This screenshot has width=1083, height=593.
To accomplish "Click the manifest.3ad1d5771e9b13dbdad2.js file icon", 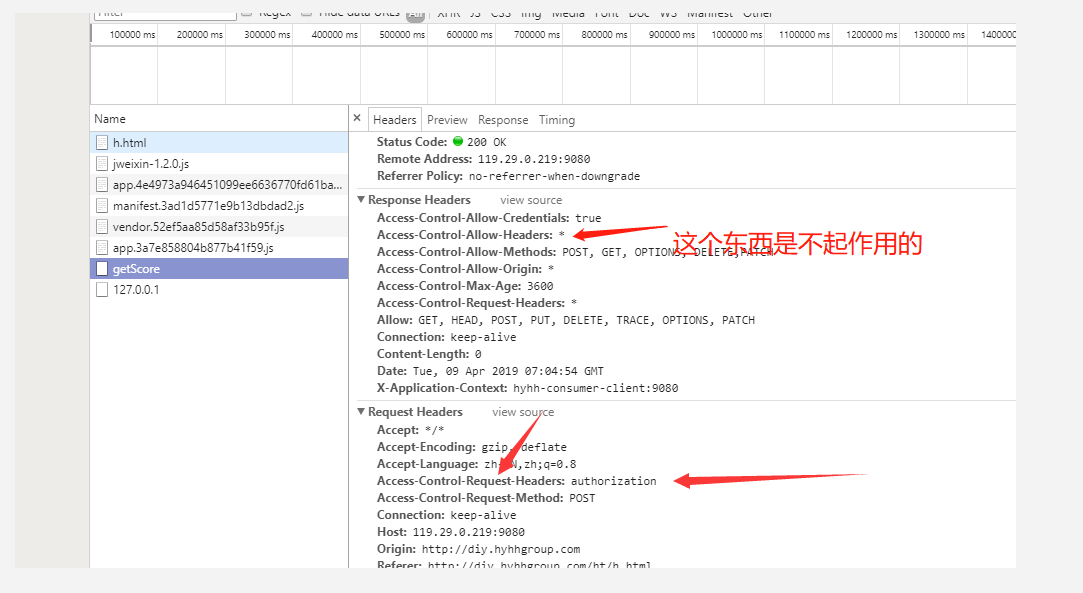I will pyautogui.click(x=102, y=206).
